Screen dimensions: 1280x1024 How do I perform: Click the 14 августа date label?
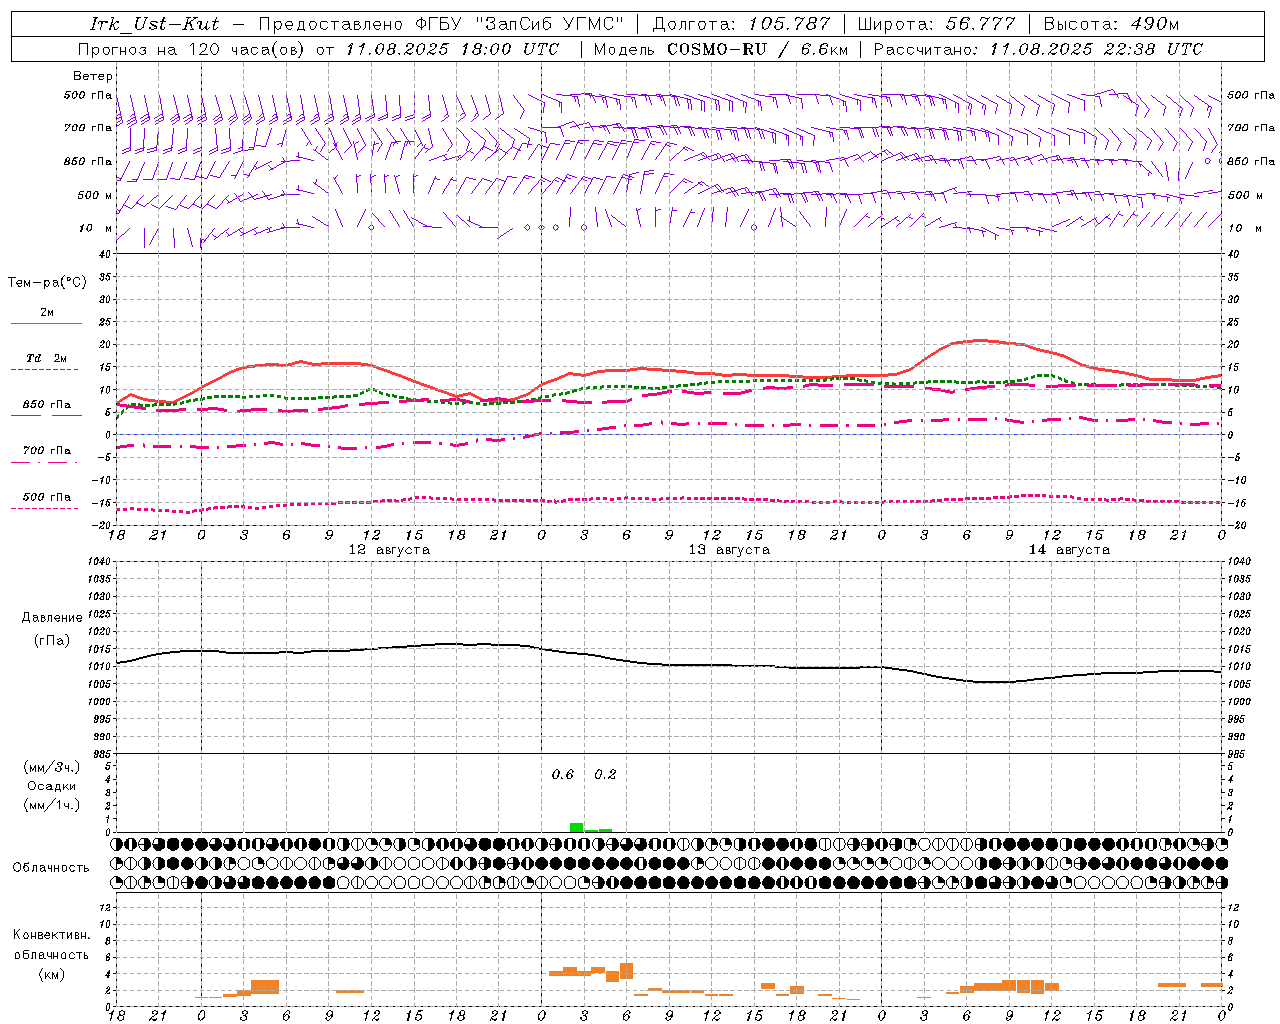pos(1069,550)
